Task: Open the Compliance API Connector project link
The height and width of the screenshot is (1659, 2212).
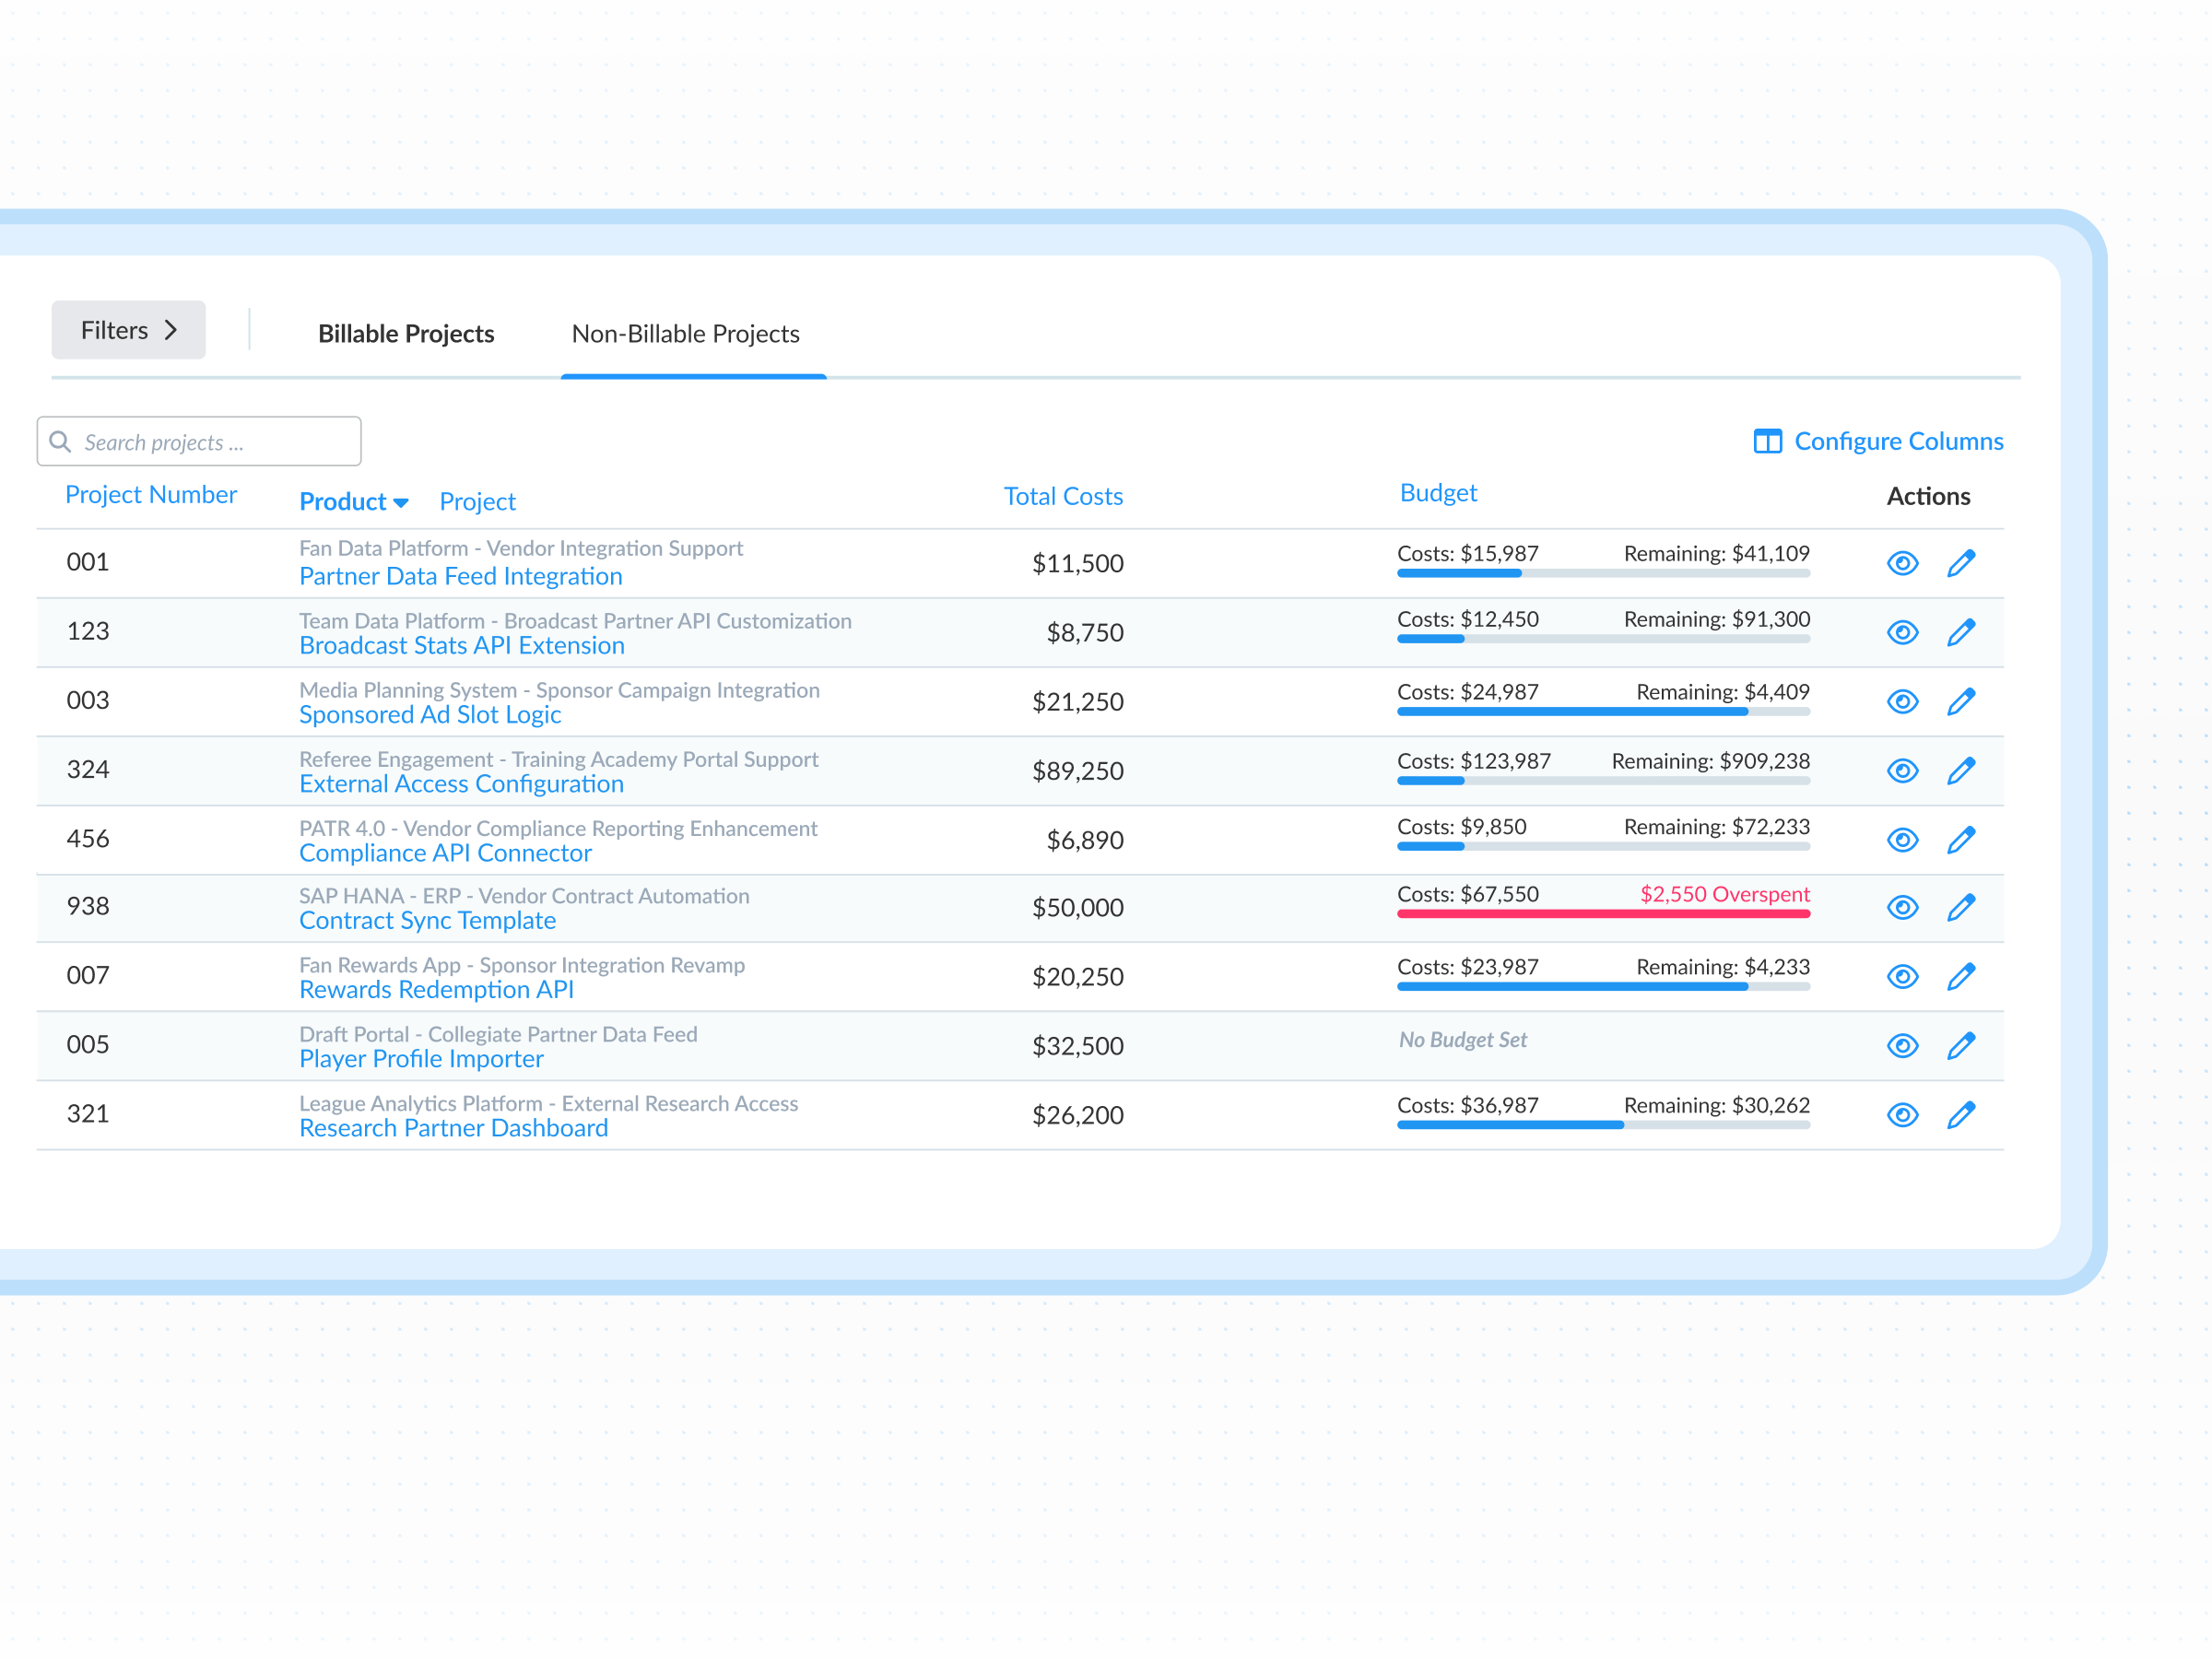Action: (445, 853)
